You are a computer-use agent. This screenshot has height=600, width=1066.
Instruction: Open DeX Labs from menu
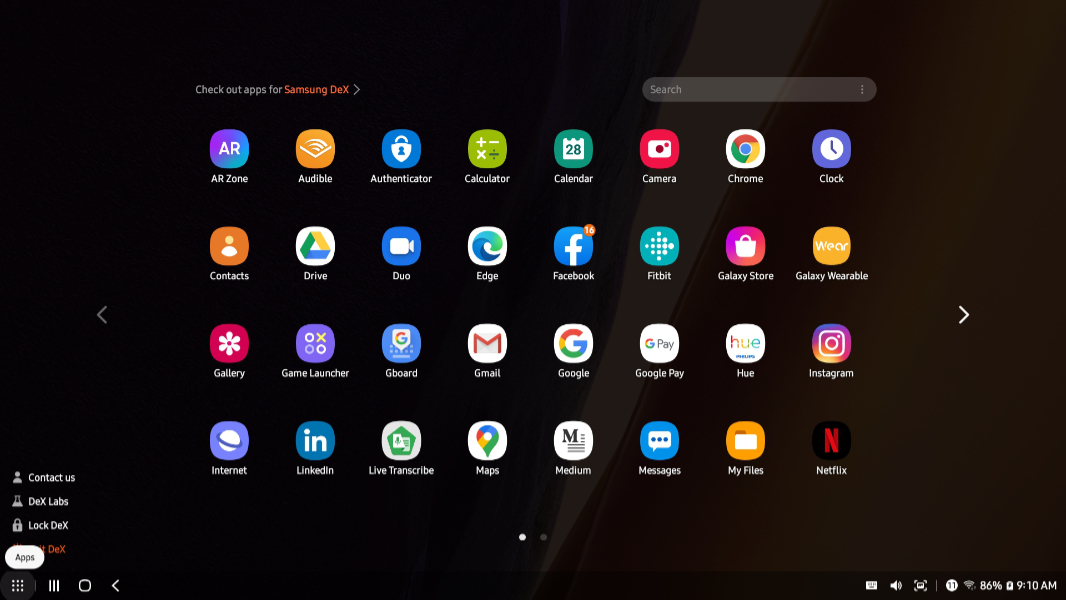tap(48, 502)
